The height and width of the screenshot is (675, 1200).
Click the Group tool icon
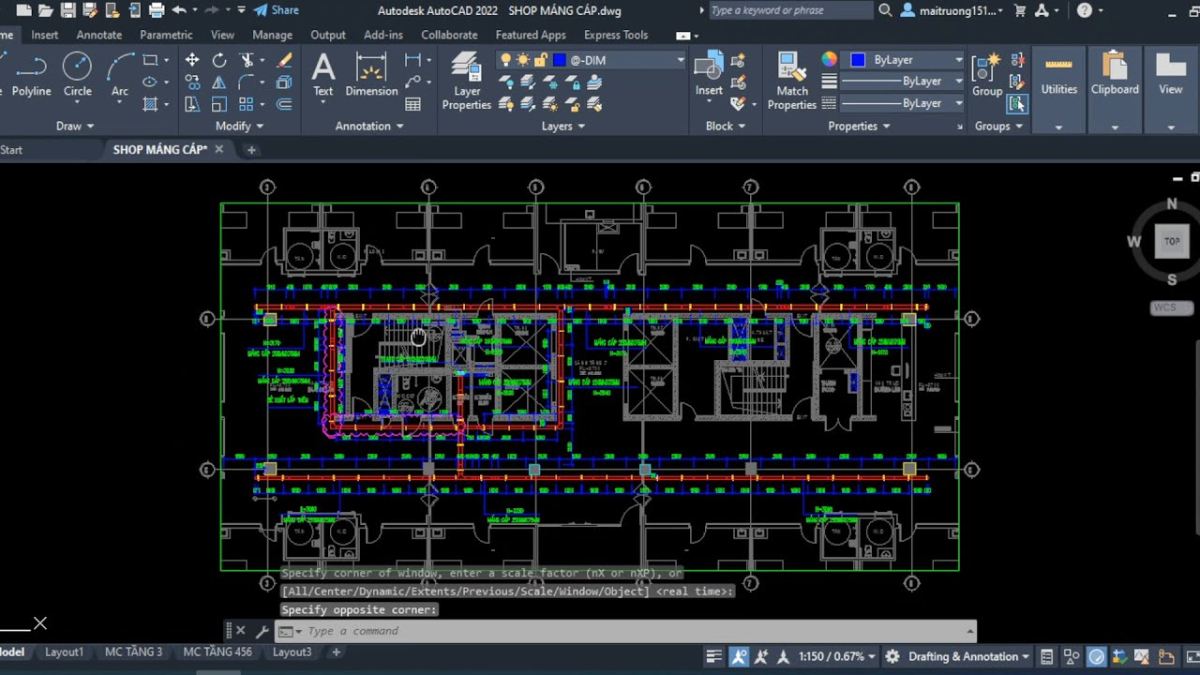987,75
